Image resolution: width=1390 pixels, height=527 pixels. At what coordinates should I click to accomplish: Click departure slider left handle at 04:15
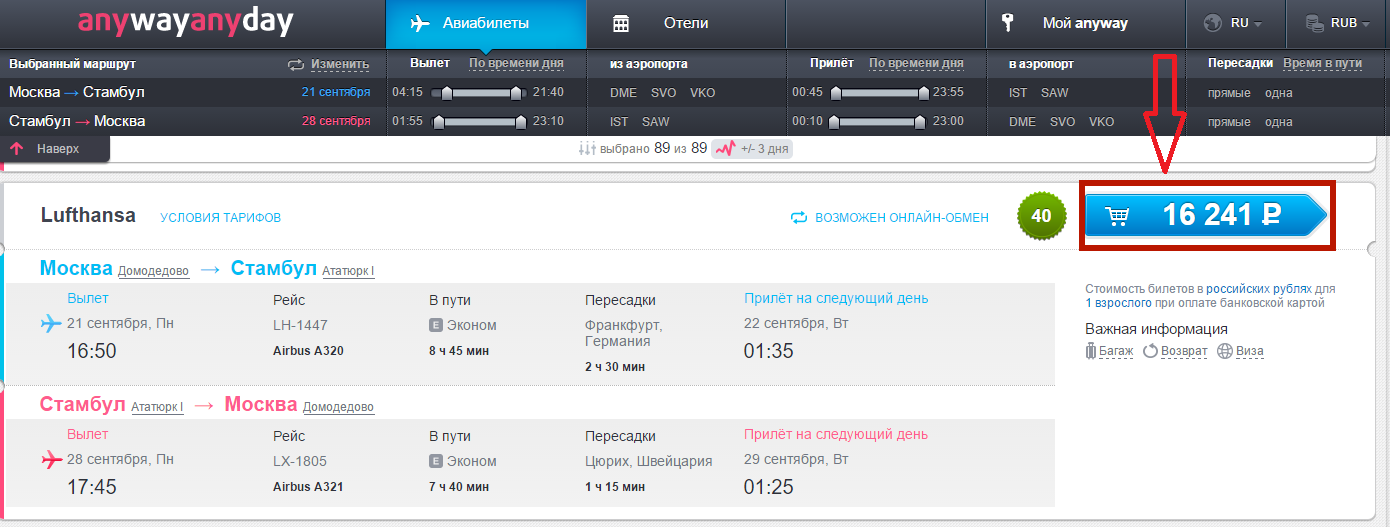[x=447, y=93]
